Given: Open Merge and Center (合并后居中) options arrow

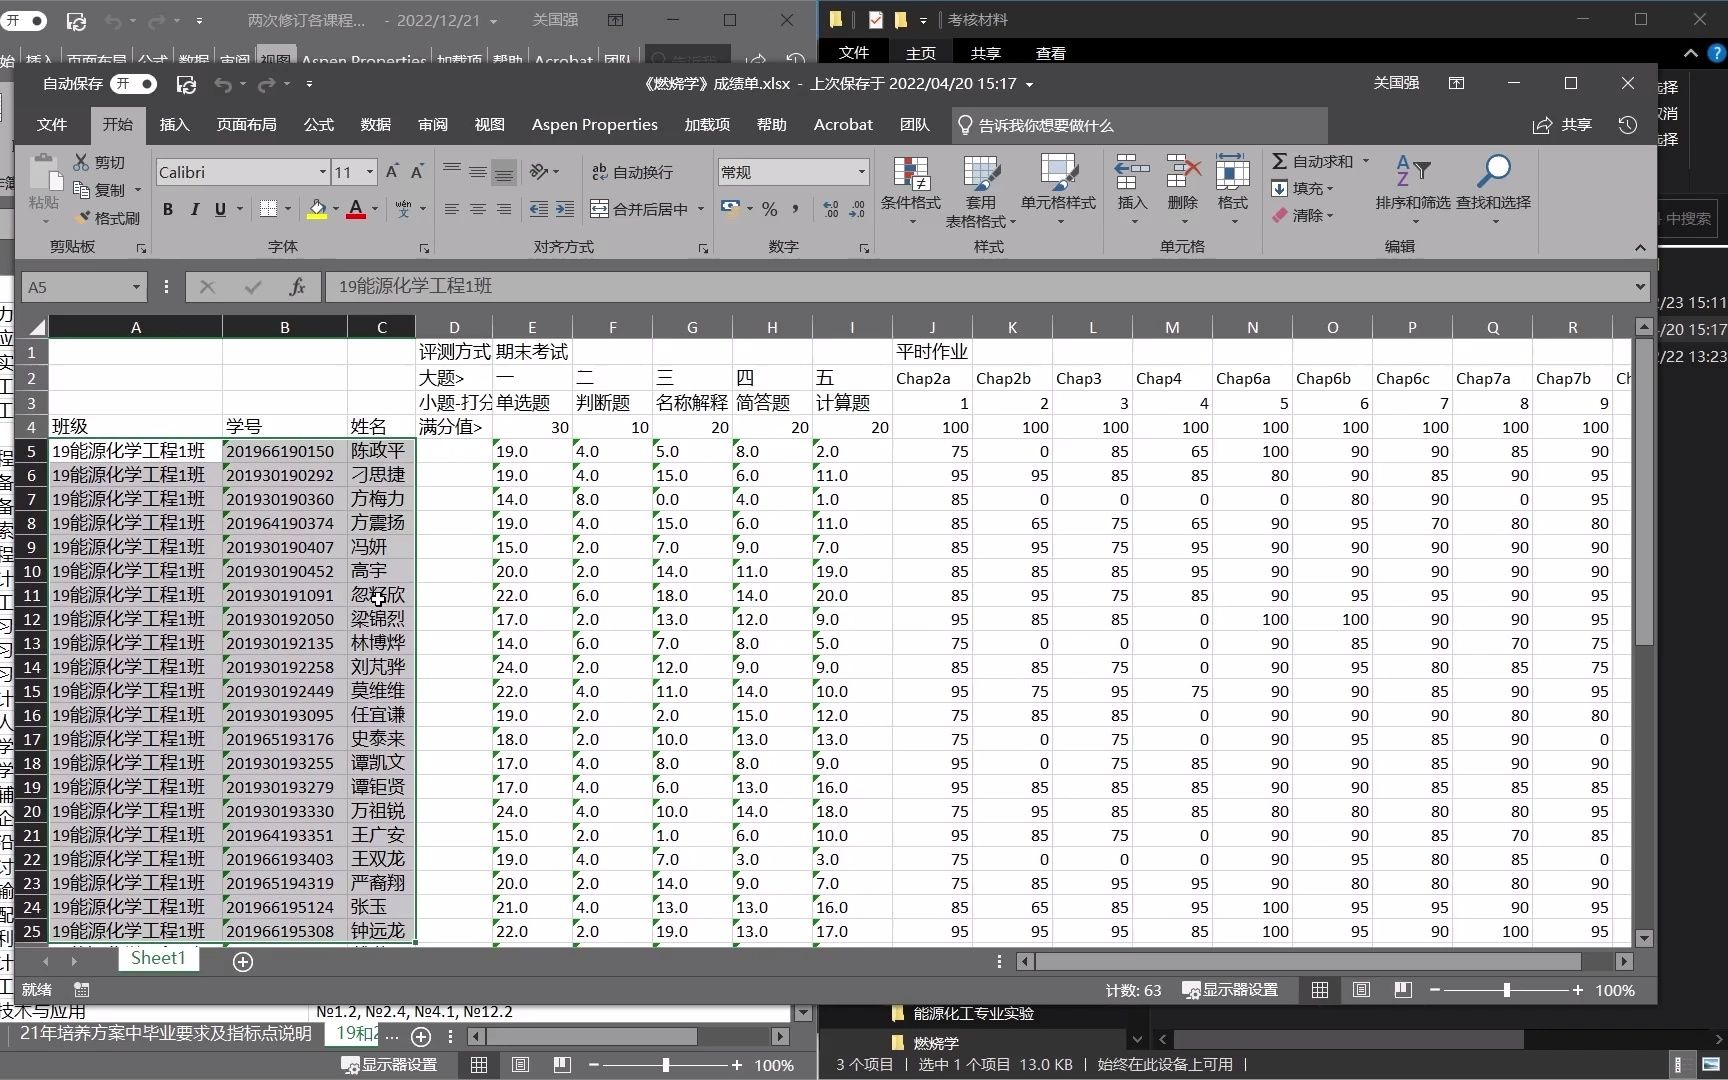Looking at the screenshot, I should 701,209.
